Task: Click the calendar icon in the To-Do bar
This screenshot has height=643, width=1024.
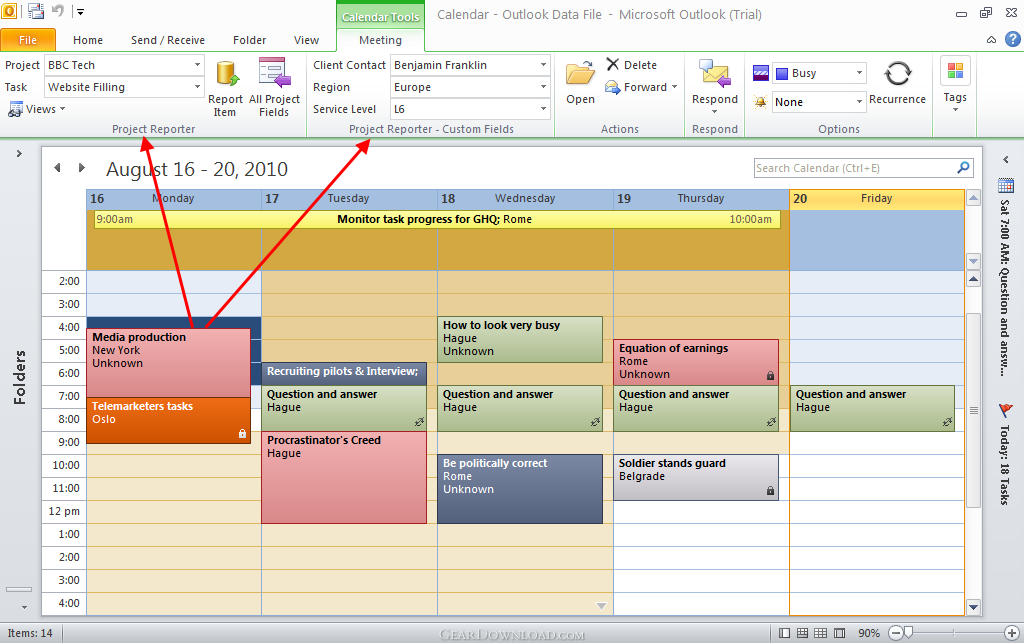Action: (1006, 186)
